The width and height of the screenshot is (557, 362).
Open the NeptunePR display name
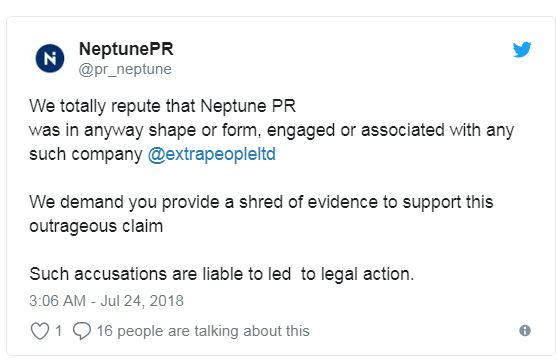126,49
